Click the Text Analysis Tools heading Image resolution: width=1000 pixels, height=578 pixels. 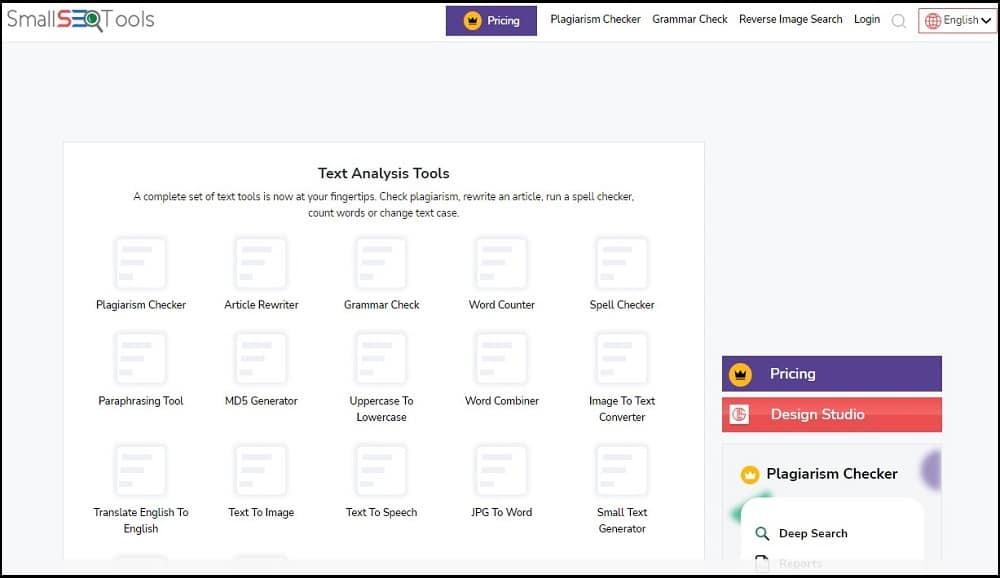tap(384, 174)
